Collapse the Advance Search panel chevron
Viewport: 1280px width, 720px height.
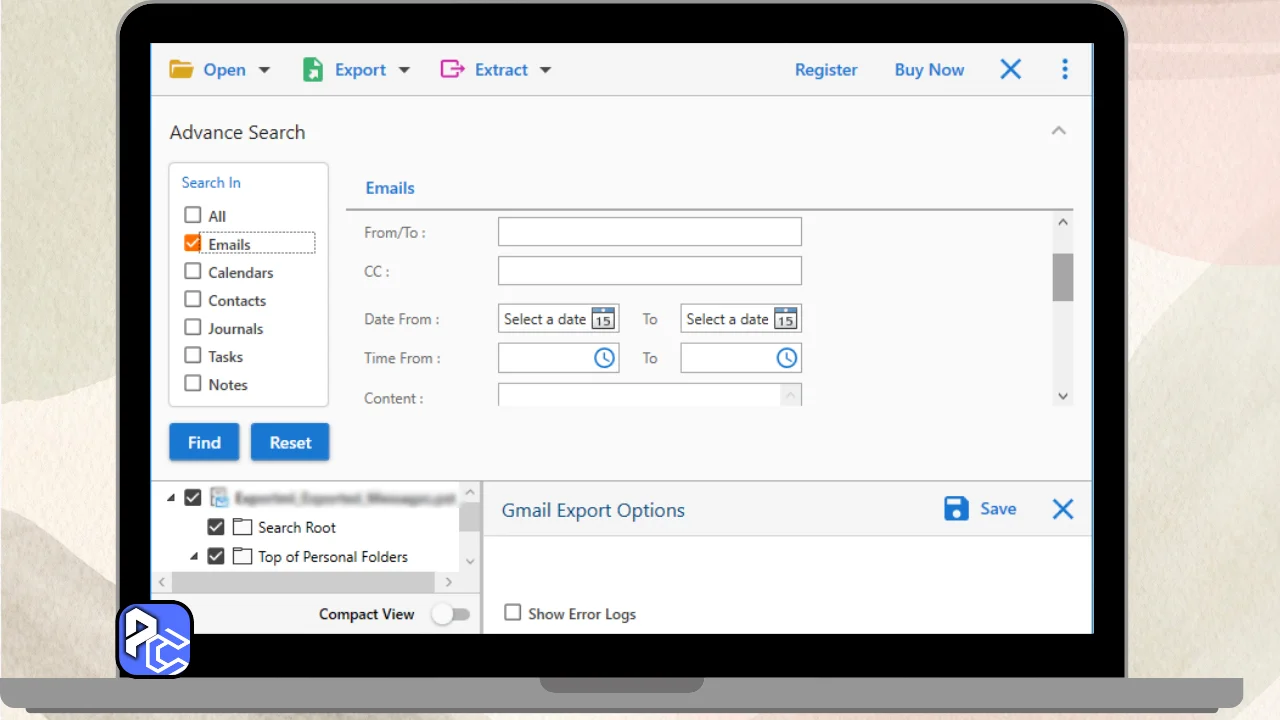pyautogui.click(x=1059, y=131)
